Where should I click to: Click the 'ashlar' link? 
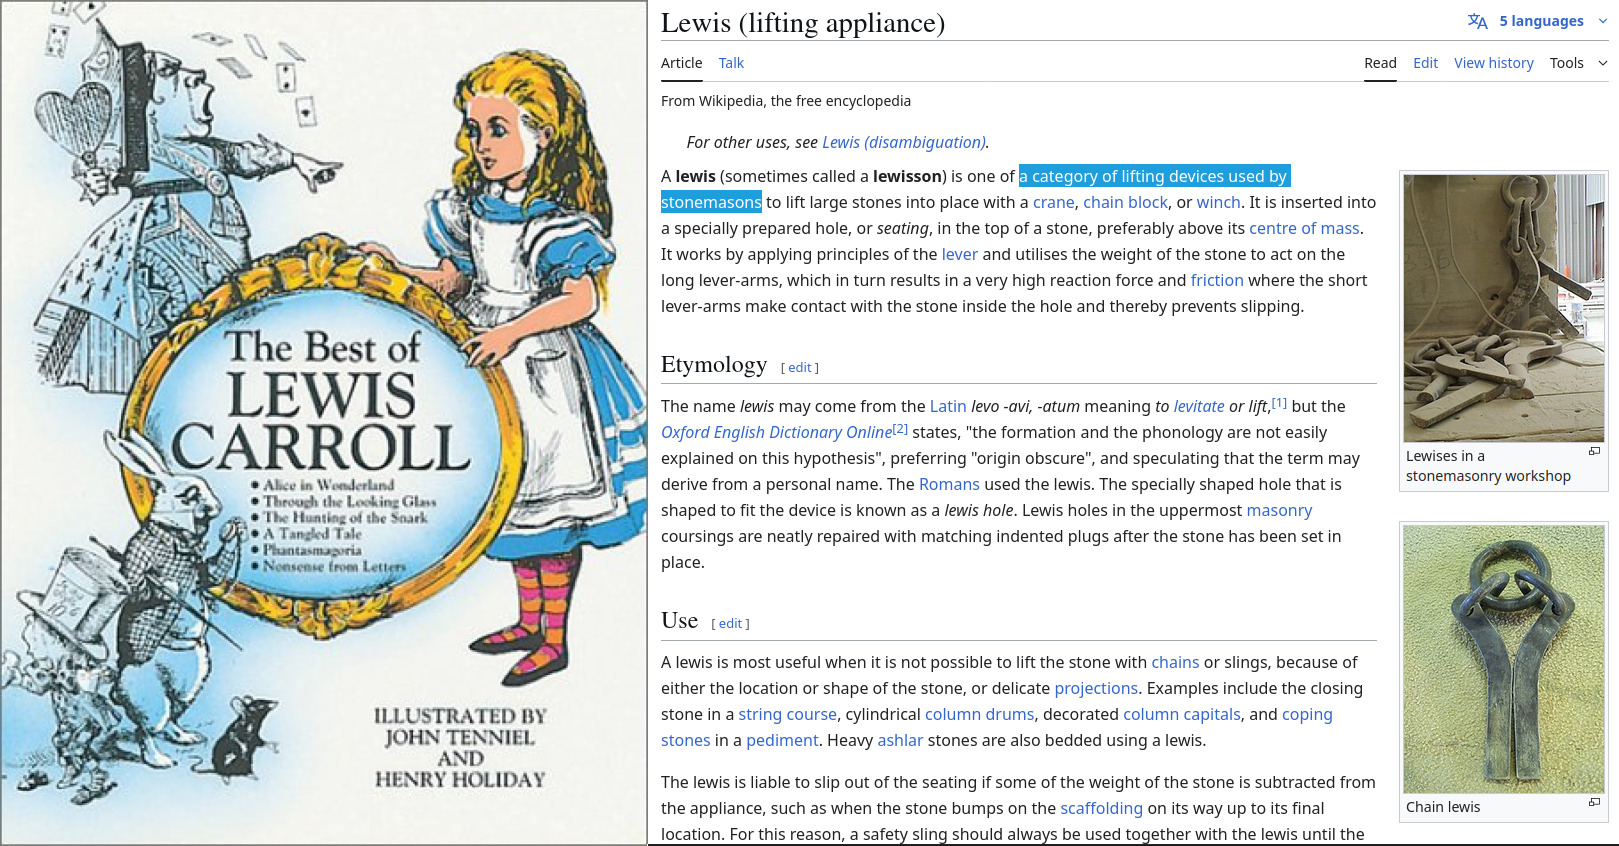900,740
